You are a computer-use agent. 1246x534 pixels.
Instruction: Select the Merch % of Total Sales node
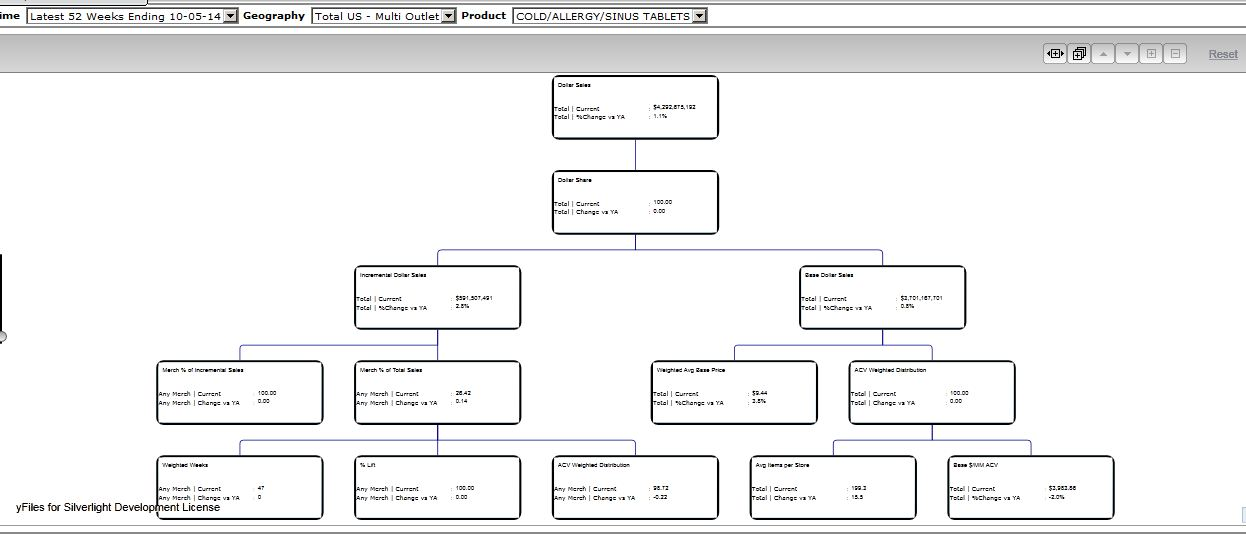click(437, 392)
